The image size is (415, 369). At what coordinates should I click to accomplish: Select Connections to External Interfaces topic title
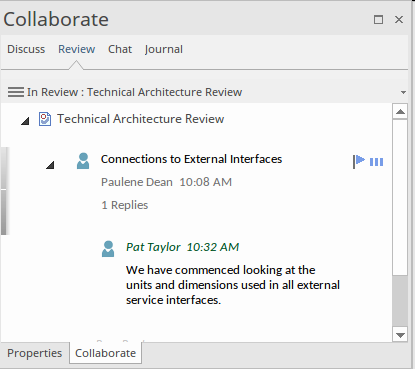click(x=191, y=159)
